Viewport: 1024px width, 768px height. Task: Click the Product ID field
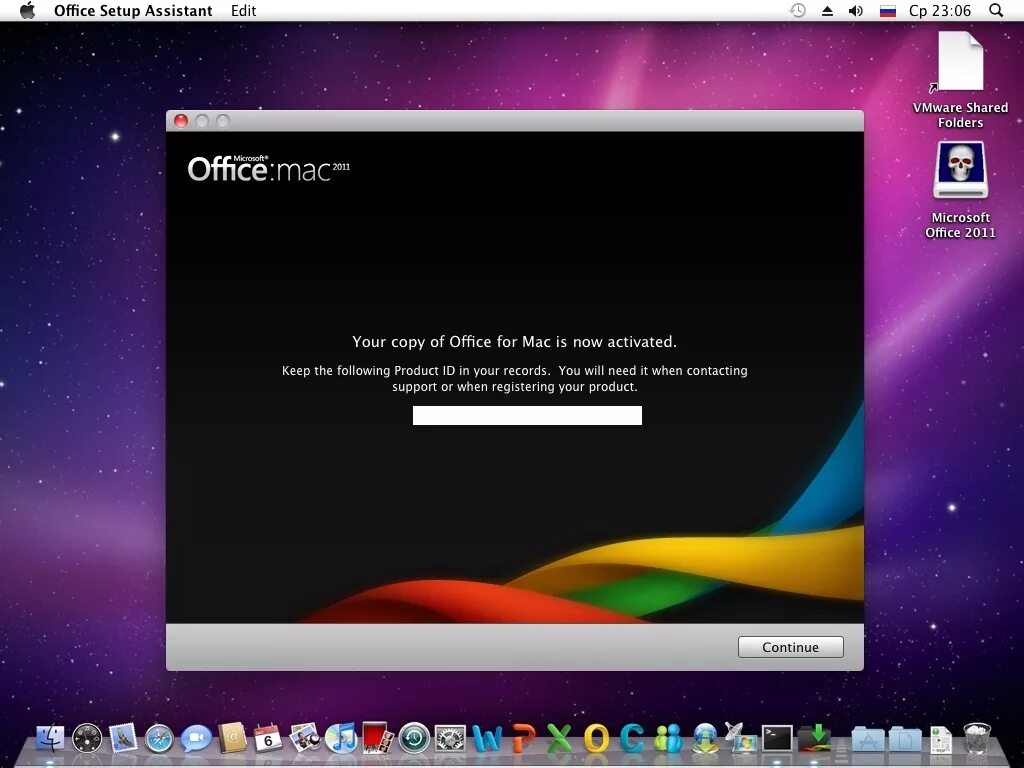click(x=527, y=415)
